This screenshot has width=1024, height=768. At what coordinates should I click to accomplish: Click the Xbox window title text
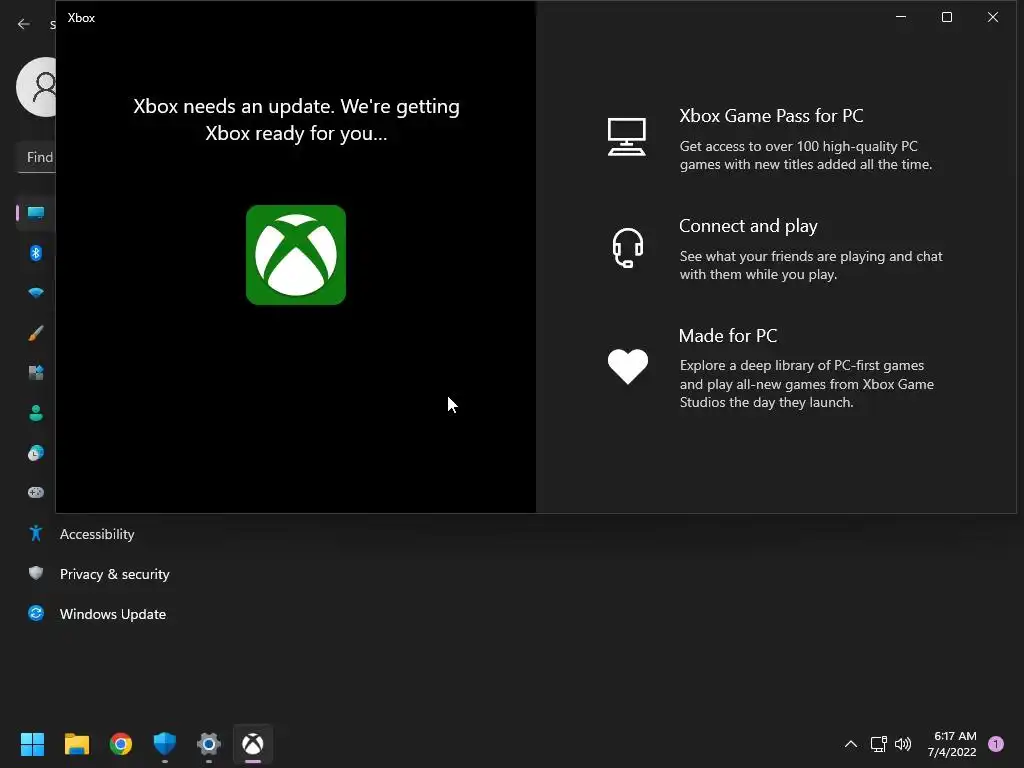pos(81,18)
